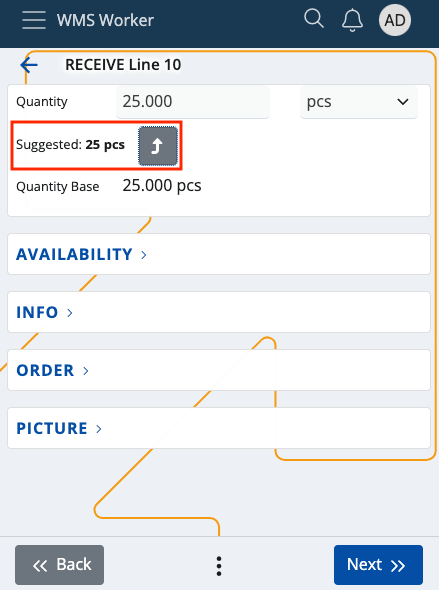Open search with the magnifier icon

tap(314, 19)
